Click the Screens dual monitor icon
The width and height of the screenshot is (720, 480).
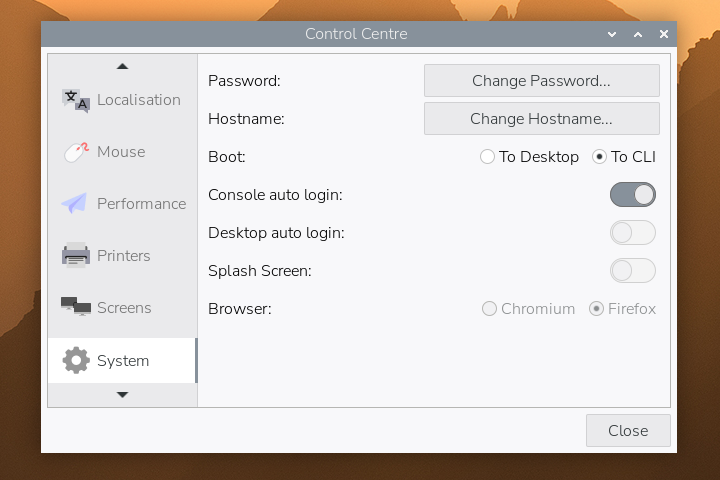(76, 307)
